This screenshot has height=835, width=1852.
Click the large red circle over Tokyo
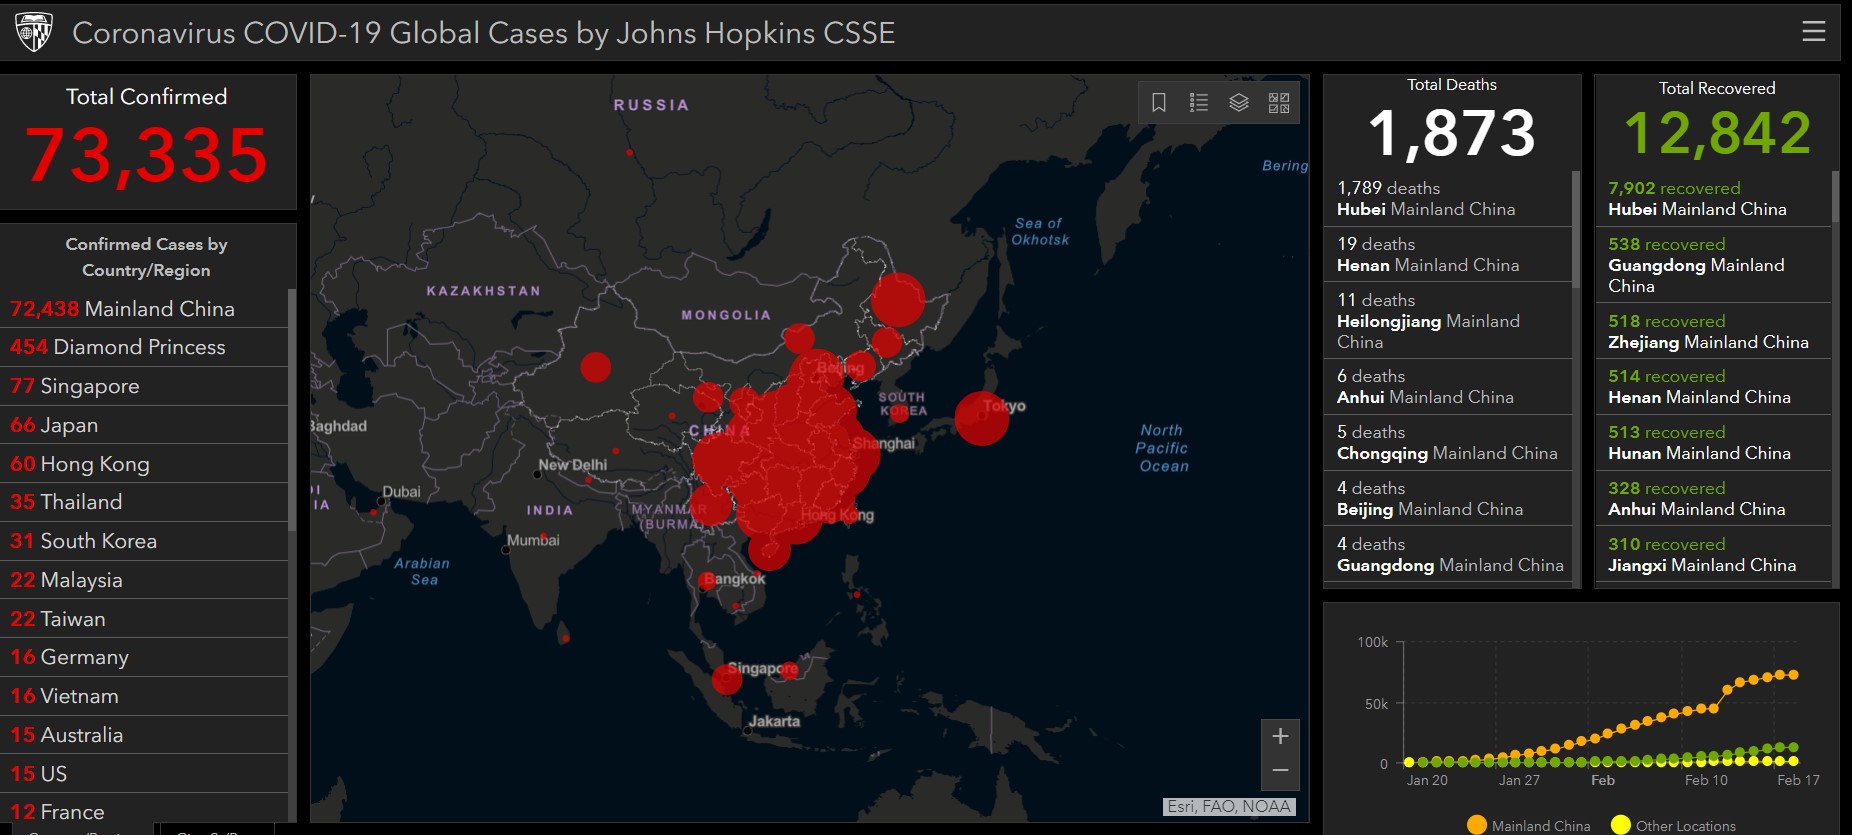981,419
